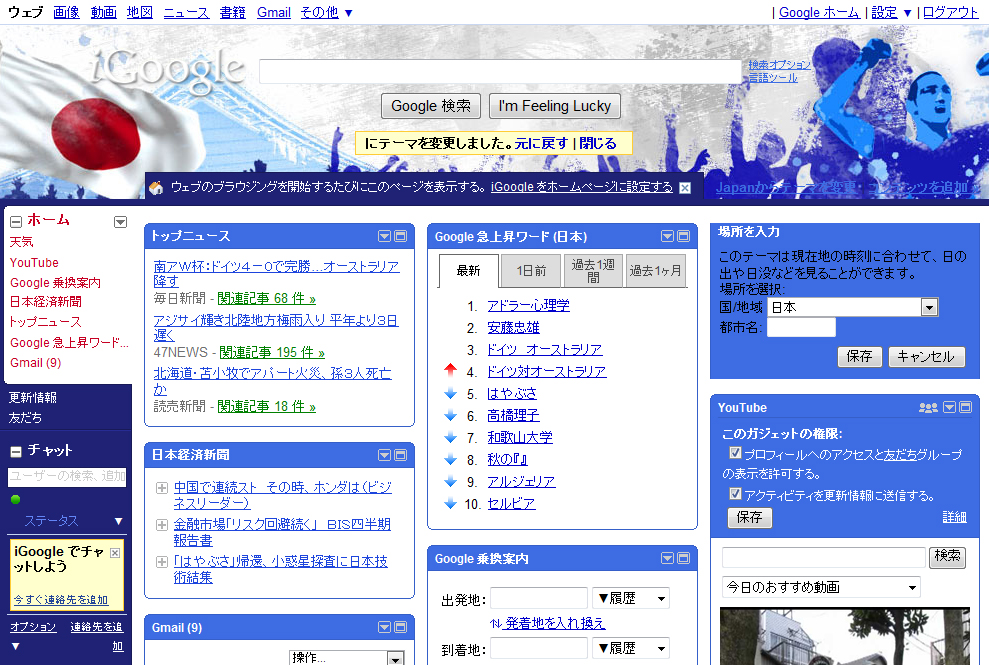Open the ホーム tab options arrow

(x=121, y=222)
